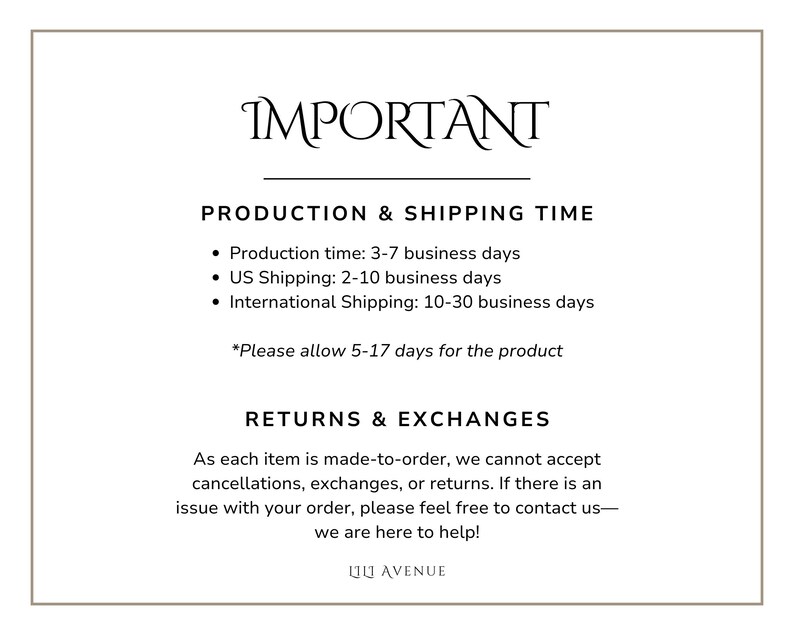Click the IMPORTANT title heading

tap(395, 122)
